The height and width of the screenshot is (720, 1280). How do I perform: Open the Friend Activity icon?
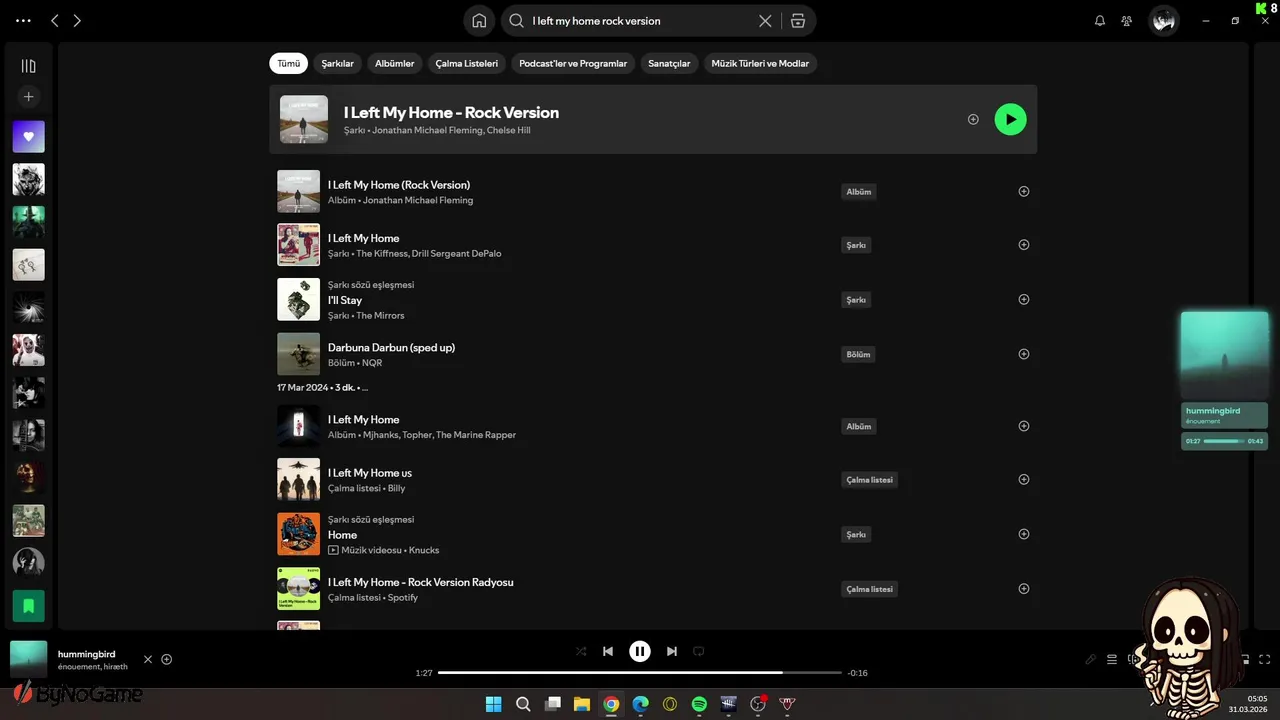tap(1127, 20)
